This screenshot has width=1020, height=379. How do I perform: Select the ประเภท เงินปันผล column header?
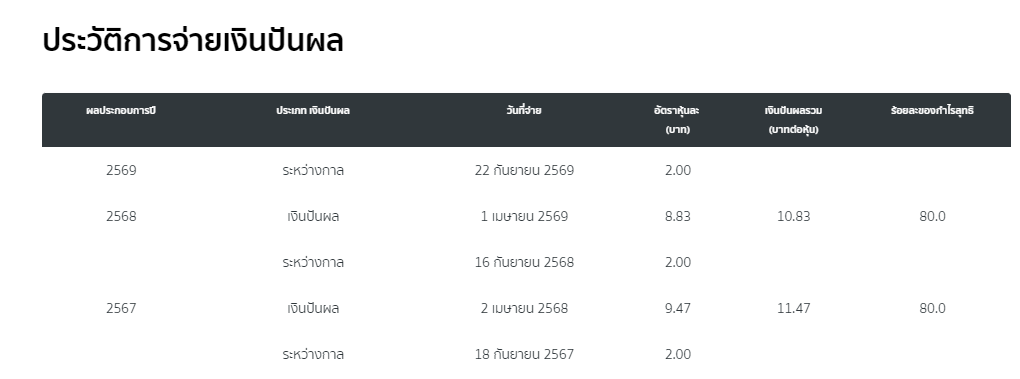tap(313, 111)
